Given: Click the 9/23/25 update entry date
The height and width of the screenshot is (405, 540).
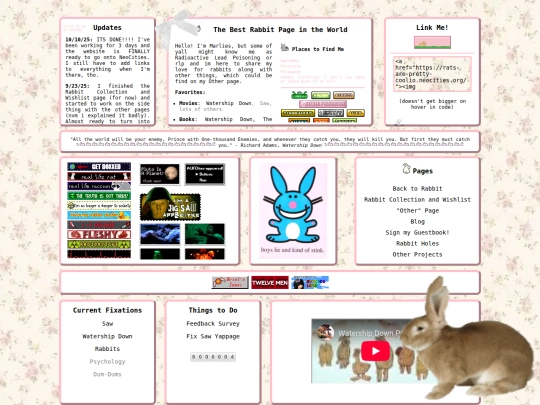Looking at the screenshot, I should tap(77, 86).
